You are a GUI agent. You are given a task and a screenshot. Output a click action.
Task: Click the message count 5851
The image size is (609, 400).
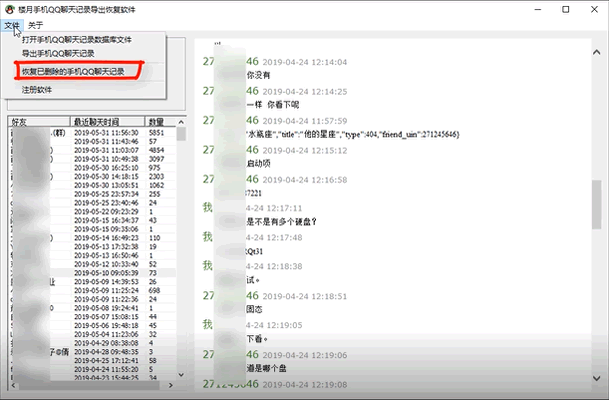coord(157,133)
